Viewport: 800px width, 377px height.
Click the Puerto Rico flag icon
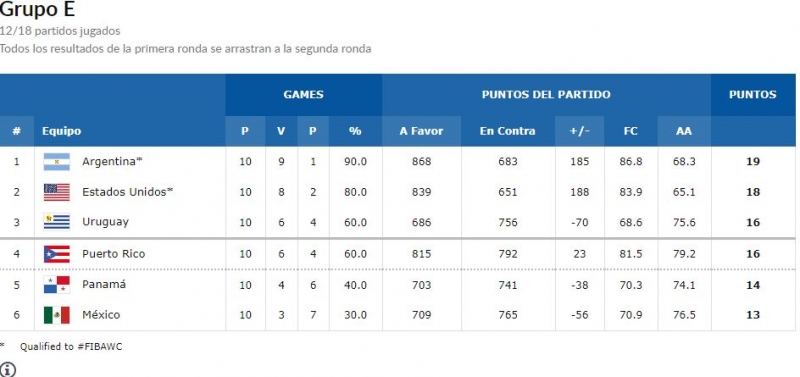coord(57,254)
